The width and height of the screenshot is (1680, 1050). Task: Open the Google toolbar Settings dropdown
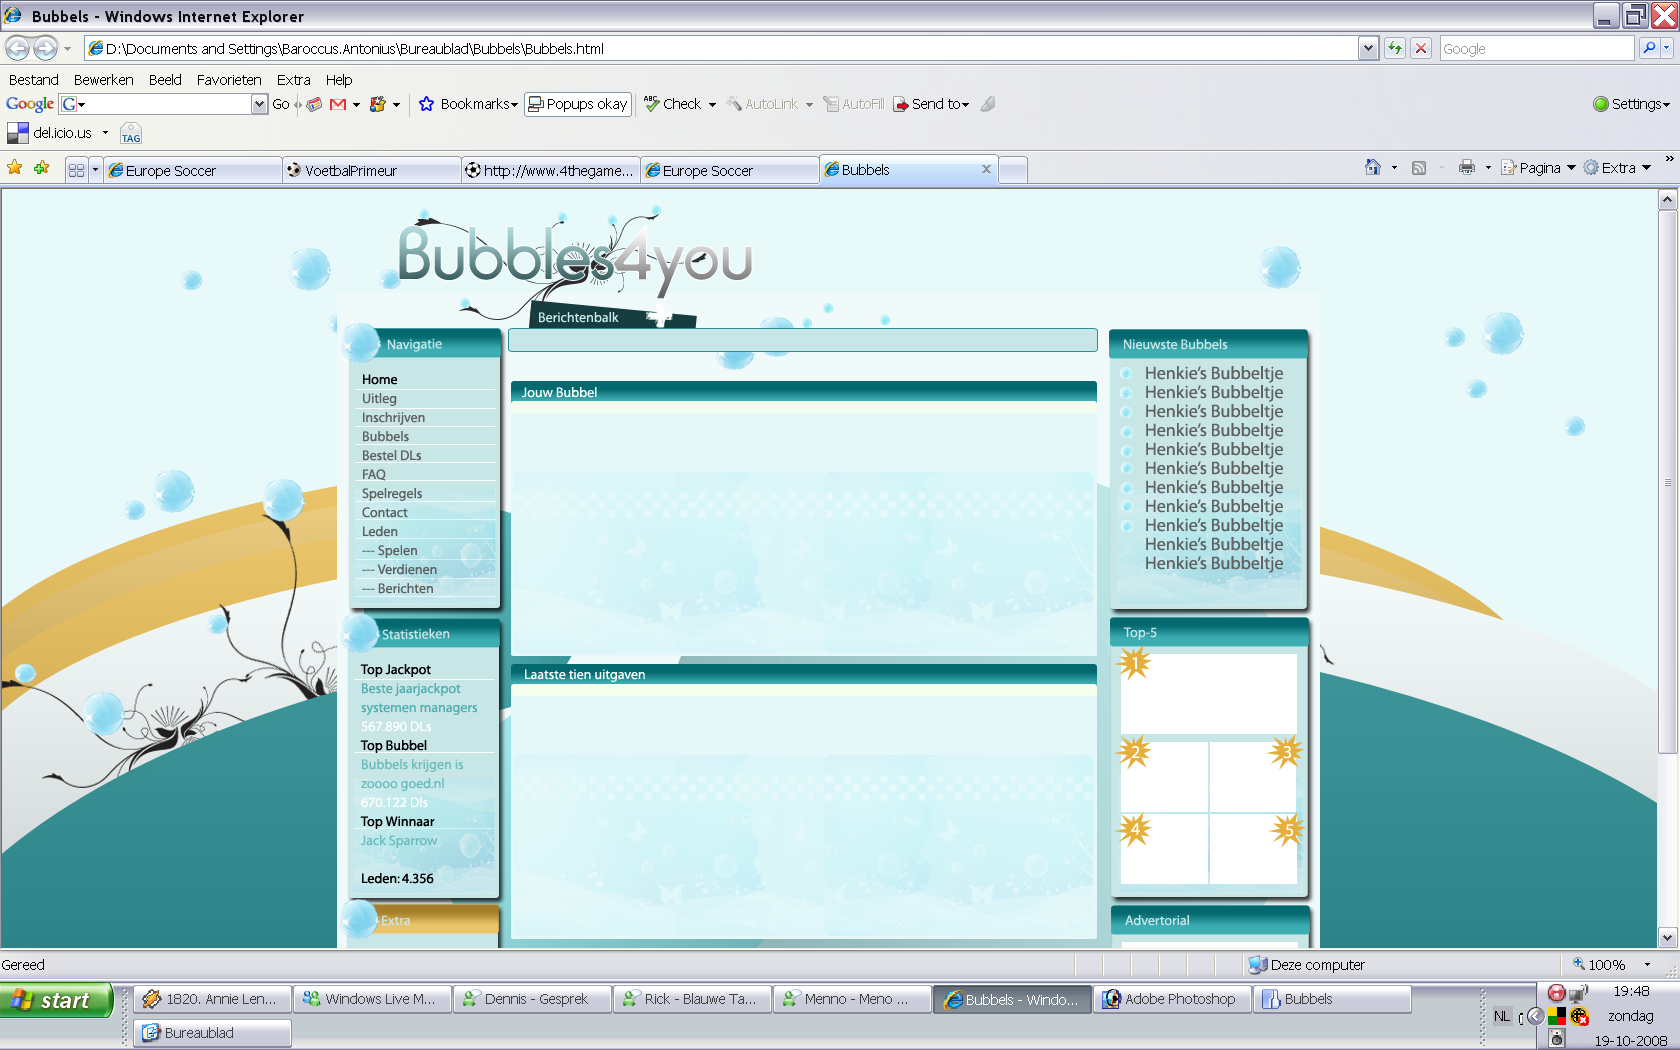coord(1631,104)
